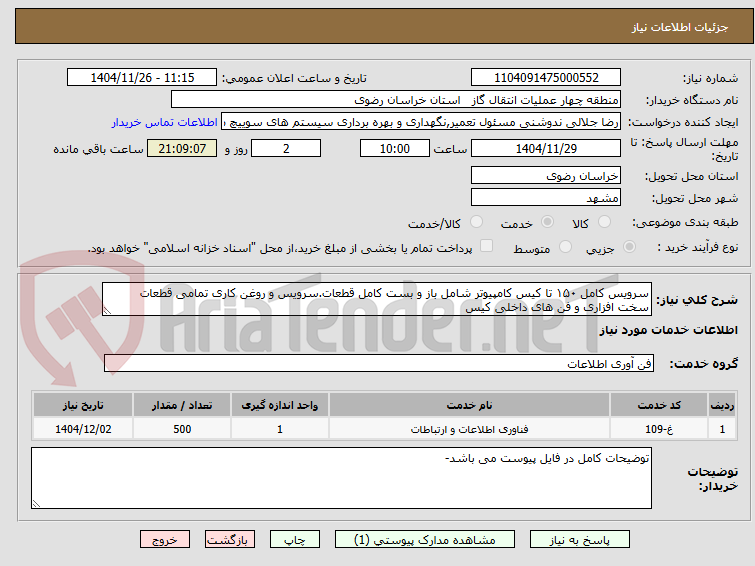Click the واحد اندازه گیری column header
The height and width of the screenshot is (566, 755).
pos(280,405)
